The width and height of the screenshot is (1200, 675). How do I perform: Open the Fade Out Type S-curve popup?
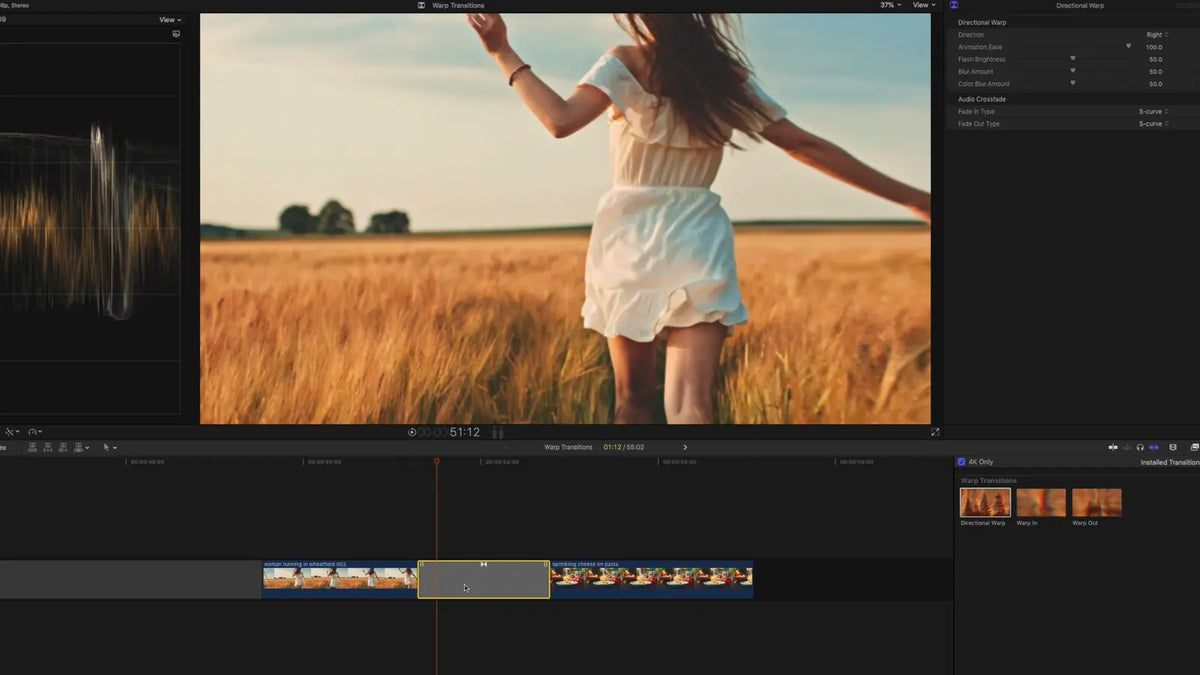point(1153,124)
